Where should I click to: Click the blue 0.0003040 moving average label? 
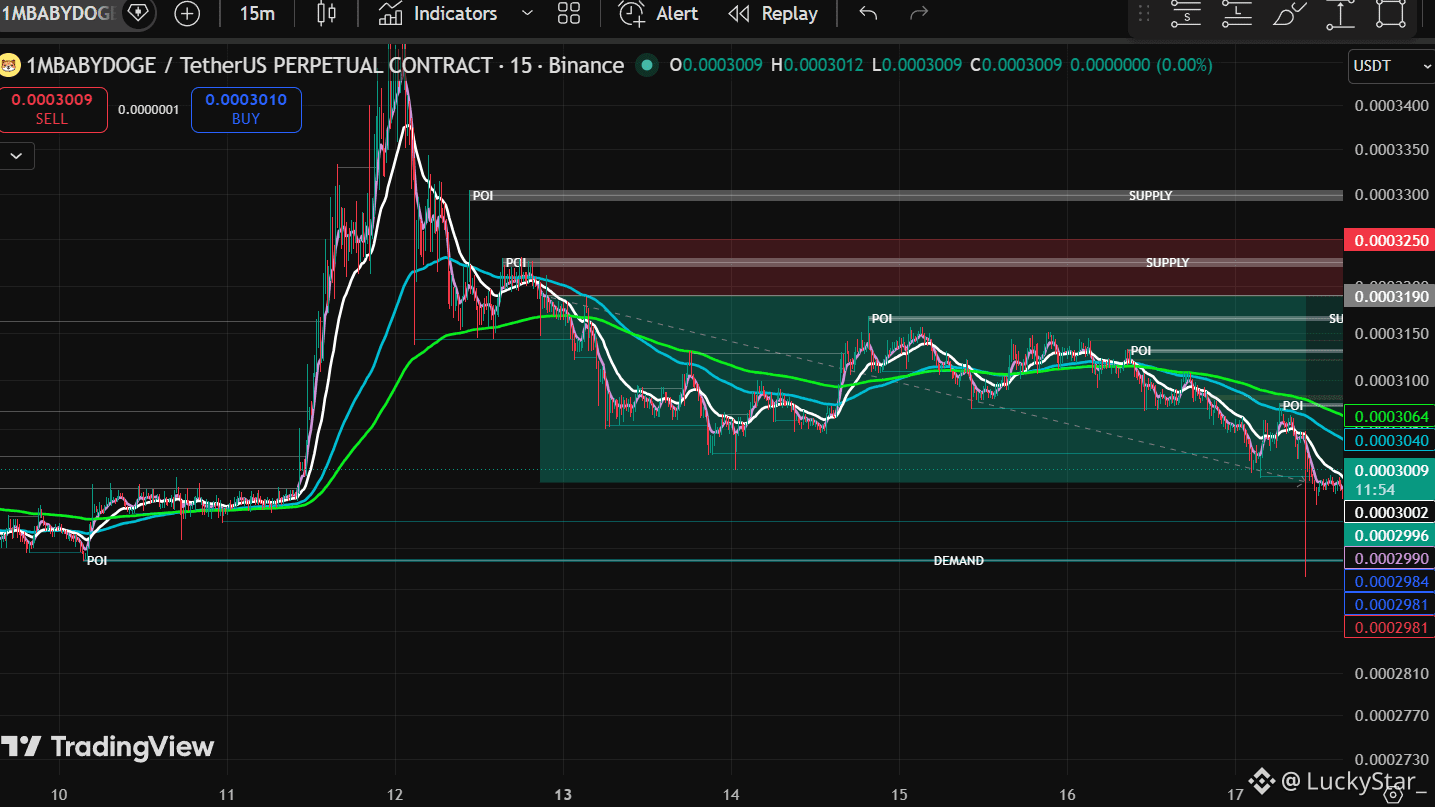pyautogui.click(x=1391, y=441)
